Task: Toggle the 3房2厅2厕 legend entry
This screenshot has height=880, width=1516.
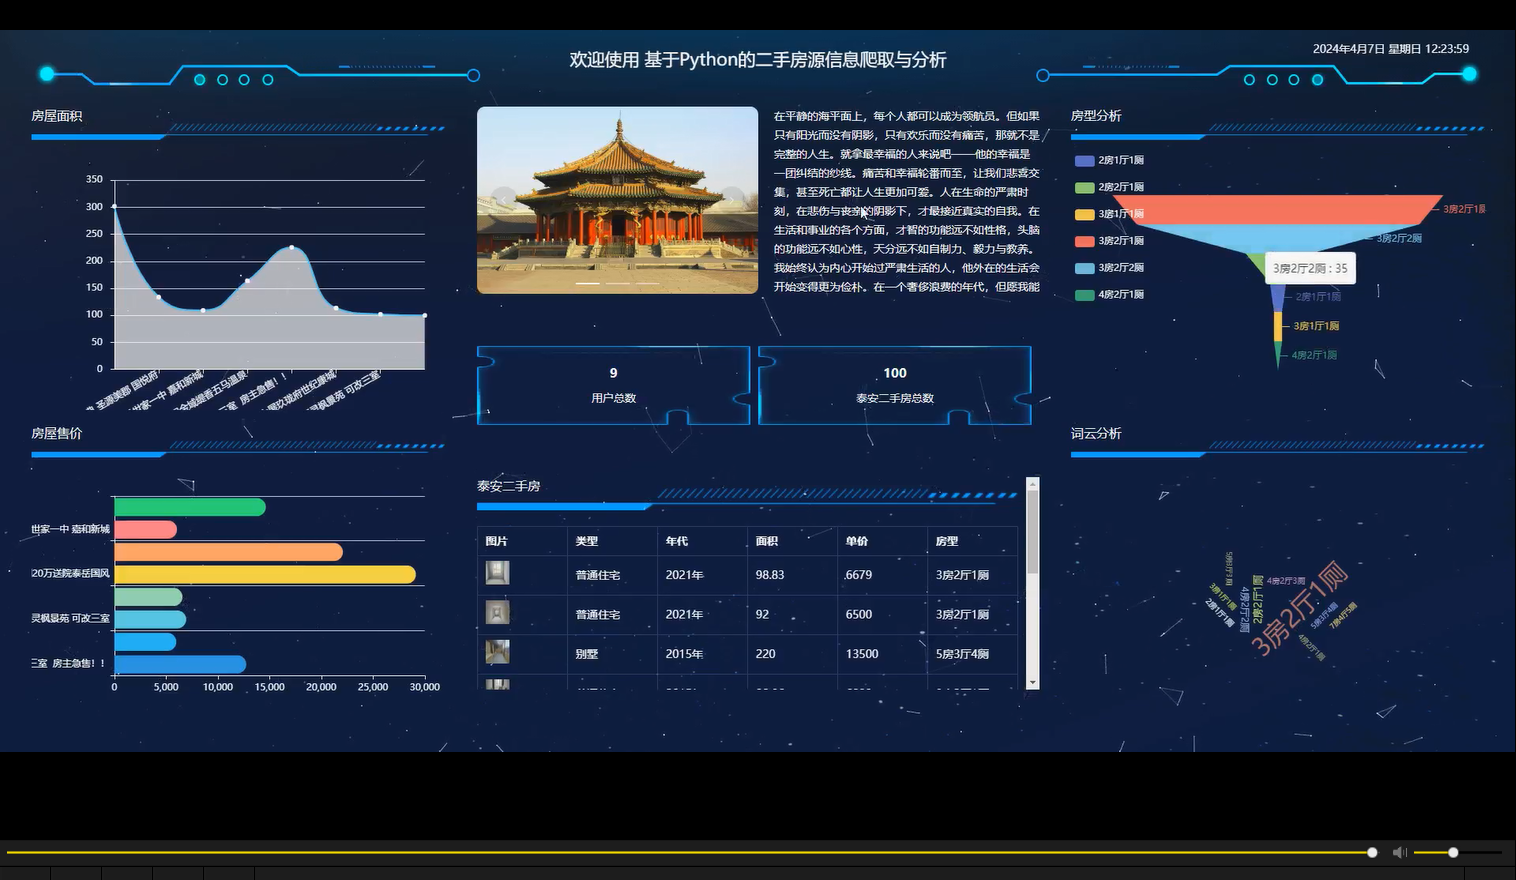Action: (x=1109, y=268)
